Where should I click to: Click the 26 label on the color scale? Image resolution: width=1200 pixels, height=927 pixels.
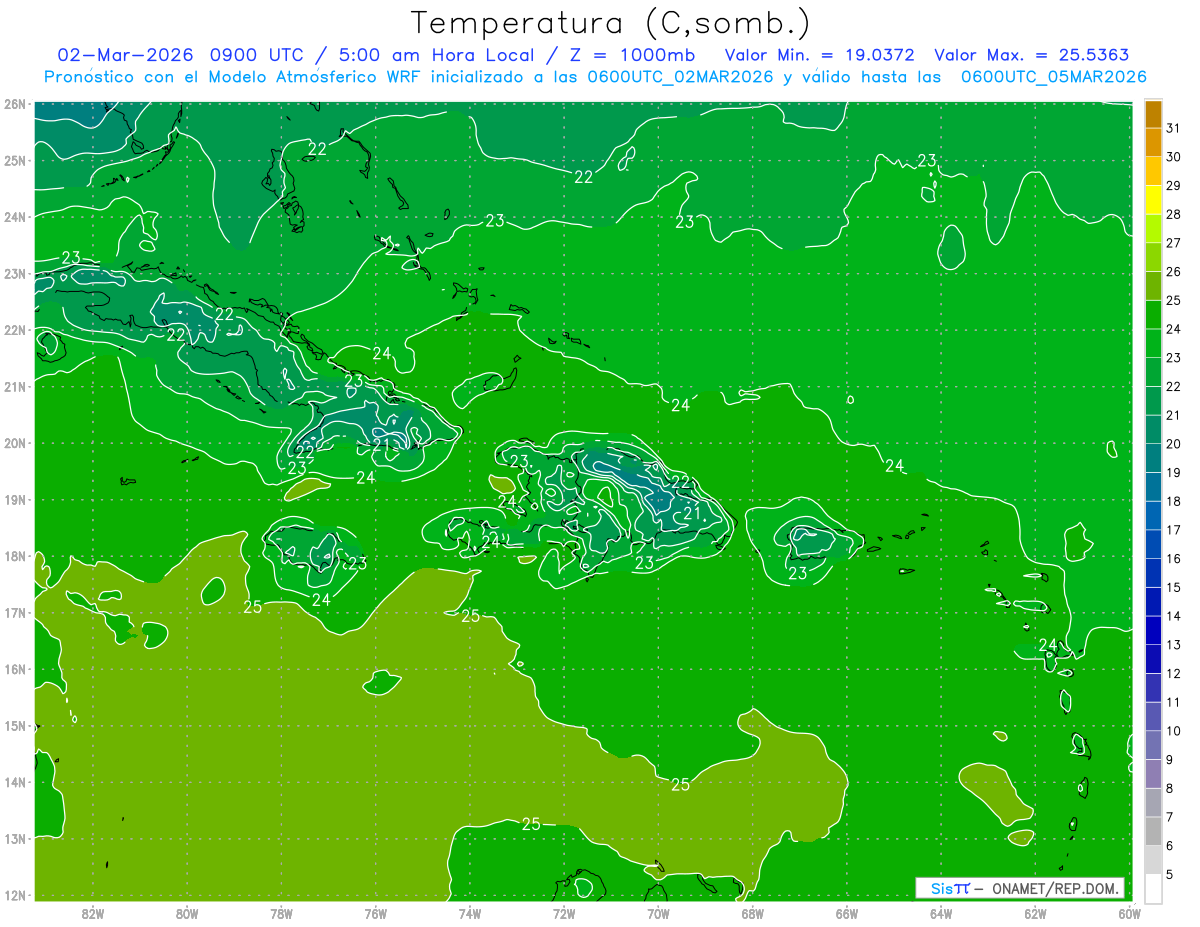coord(1173,271)
